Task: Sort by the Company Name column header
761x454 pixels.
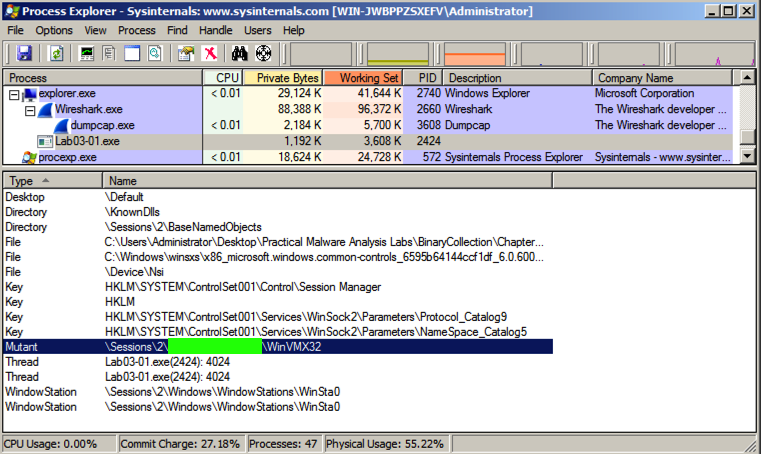Action: point(662,78)
